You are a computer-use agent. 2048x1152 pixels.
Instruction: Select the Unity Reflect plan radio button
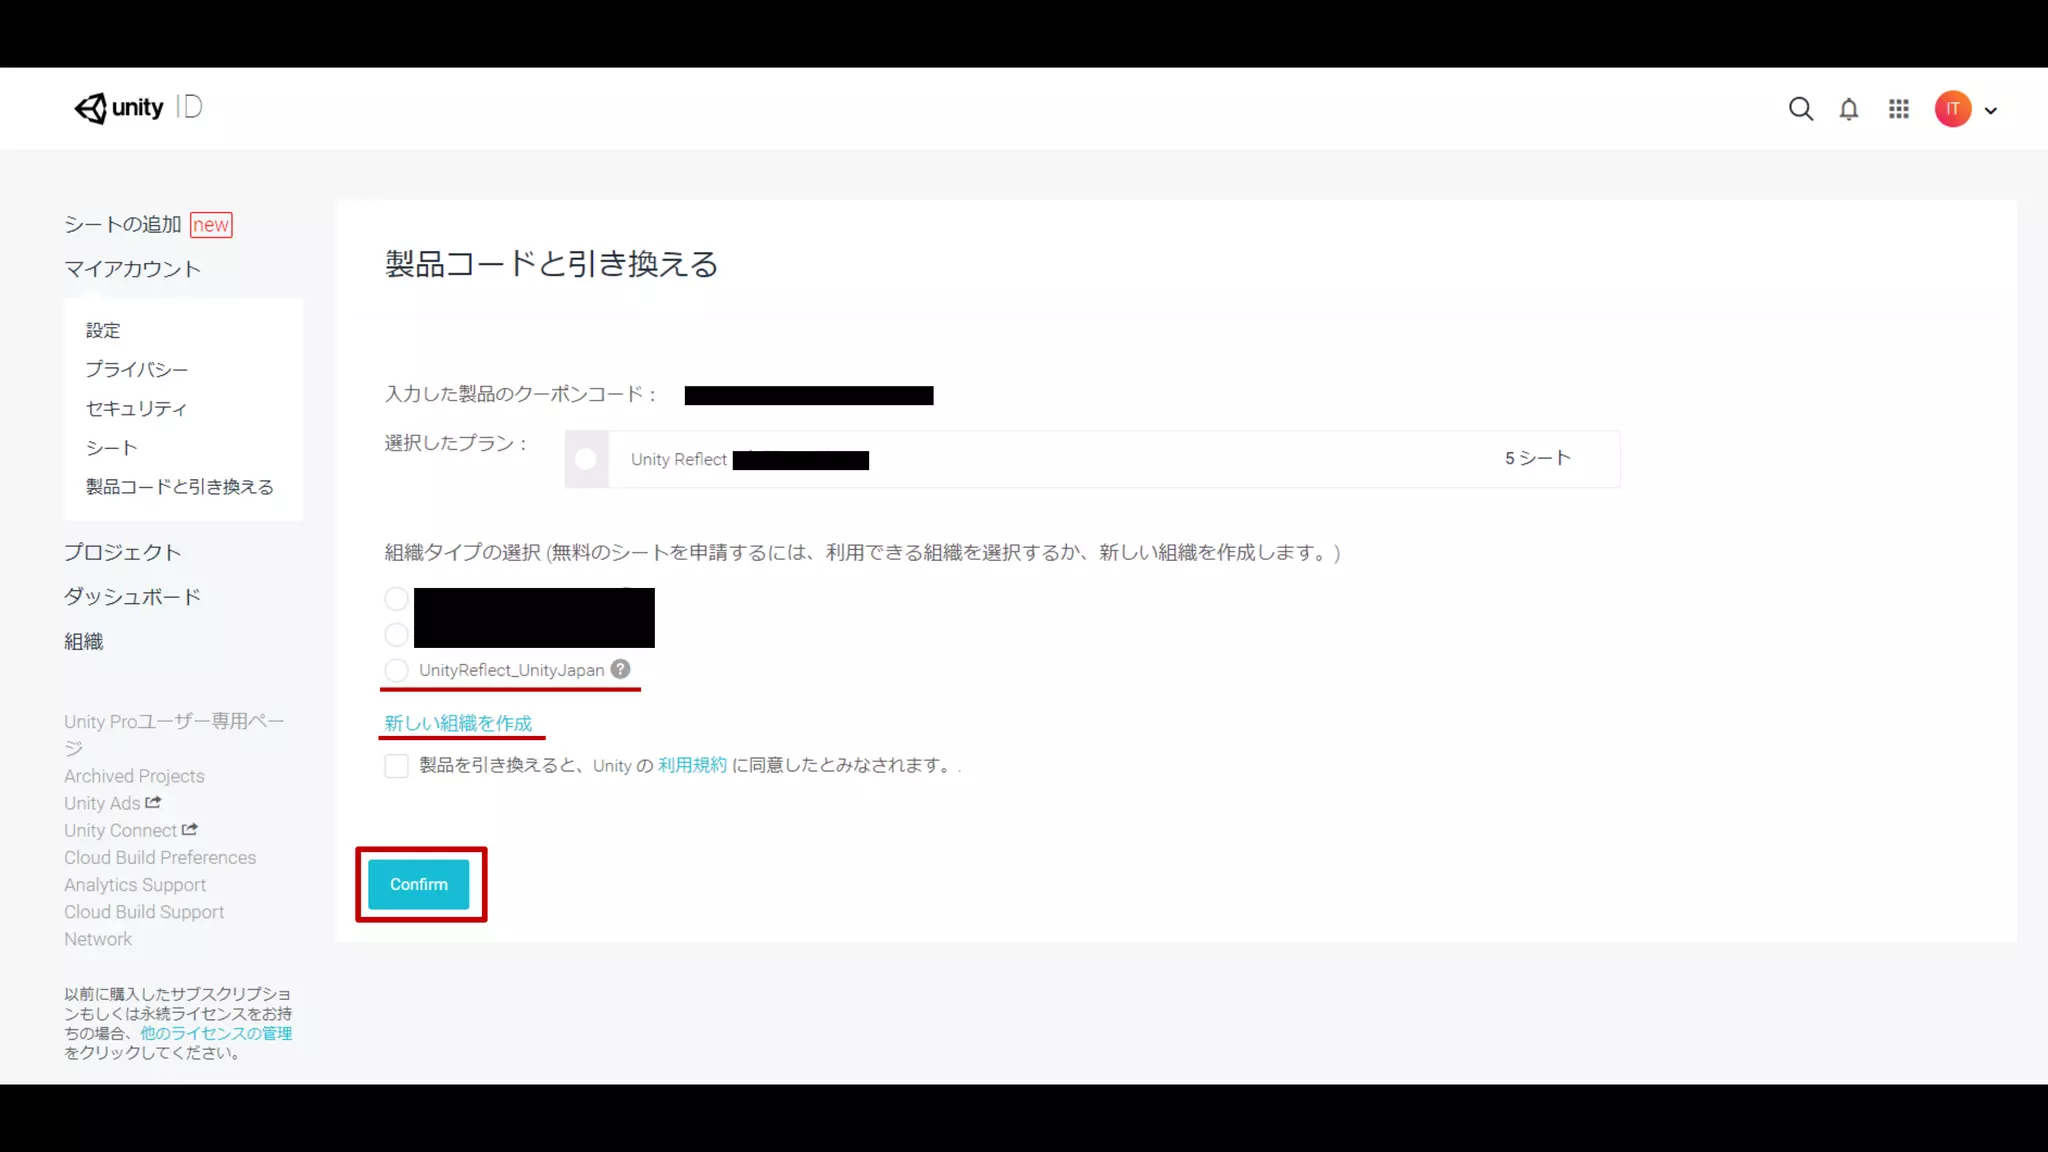click(x=586, y=459)
